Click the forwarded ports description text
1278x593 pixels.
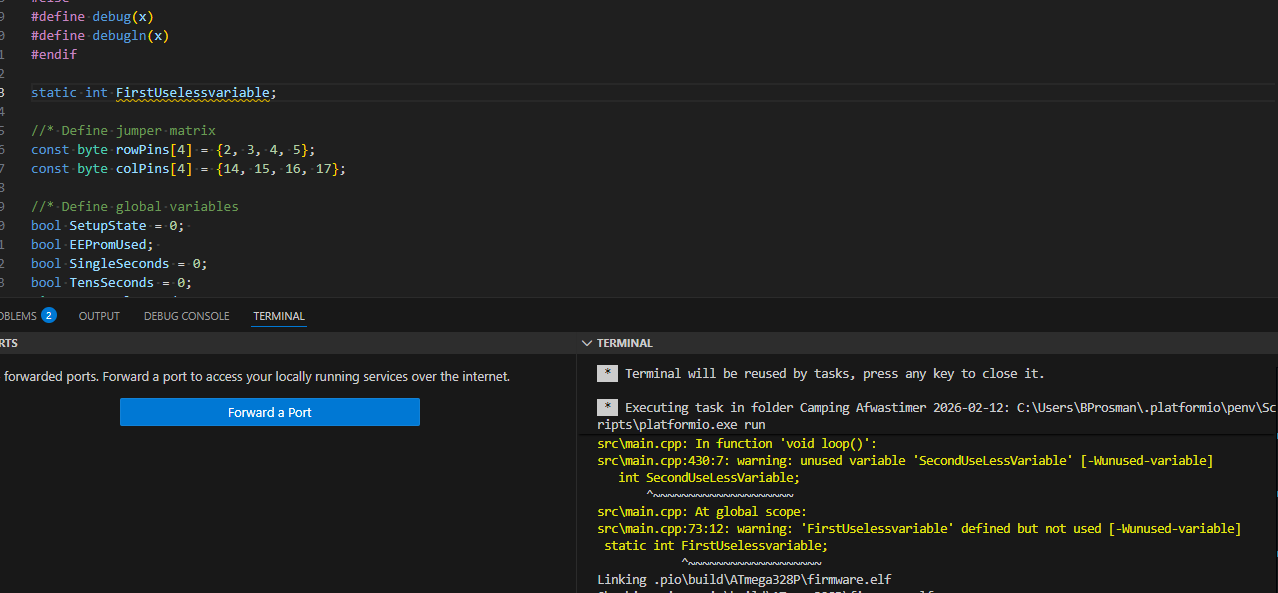(255, 377)
